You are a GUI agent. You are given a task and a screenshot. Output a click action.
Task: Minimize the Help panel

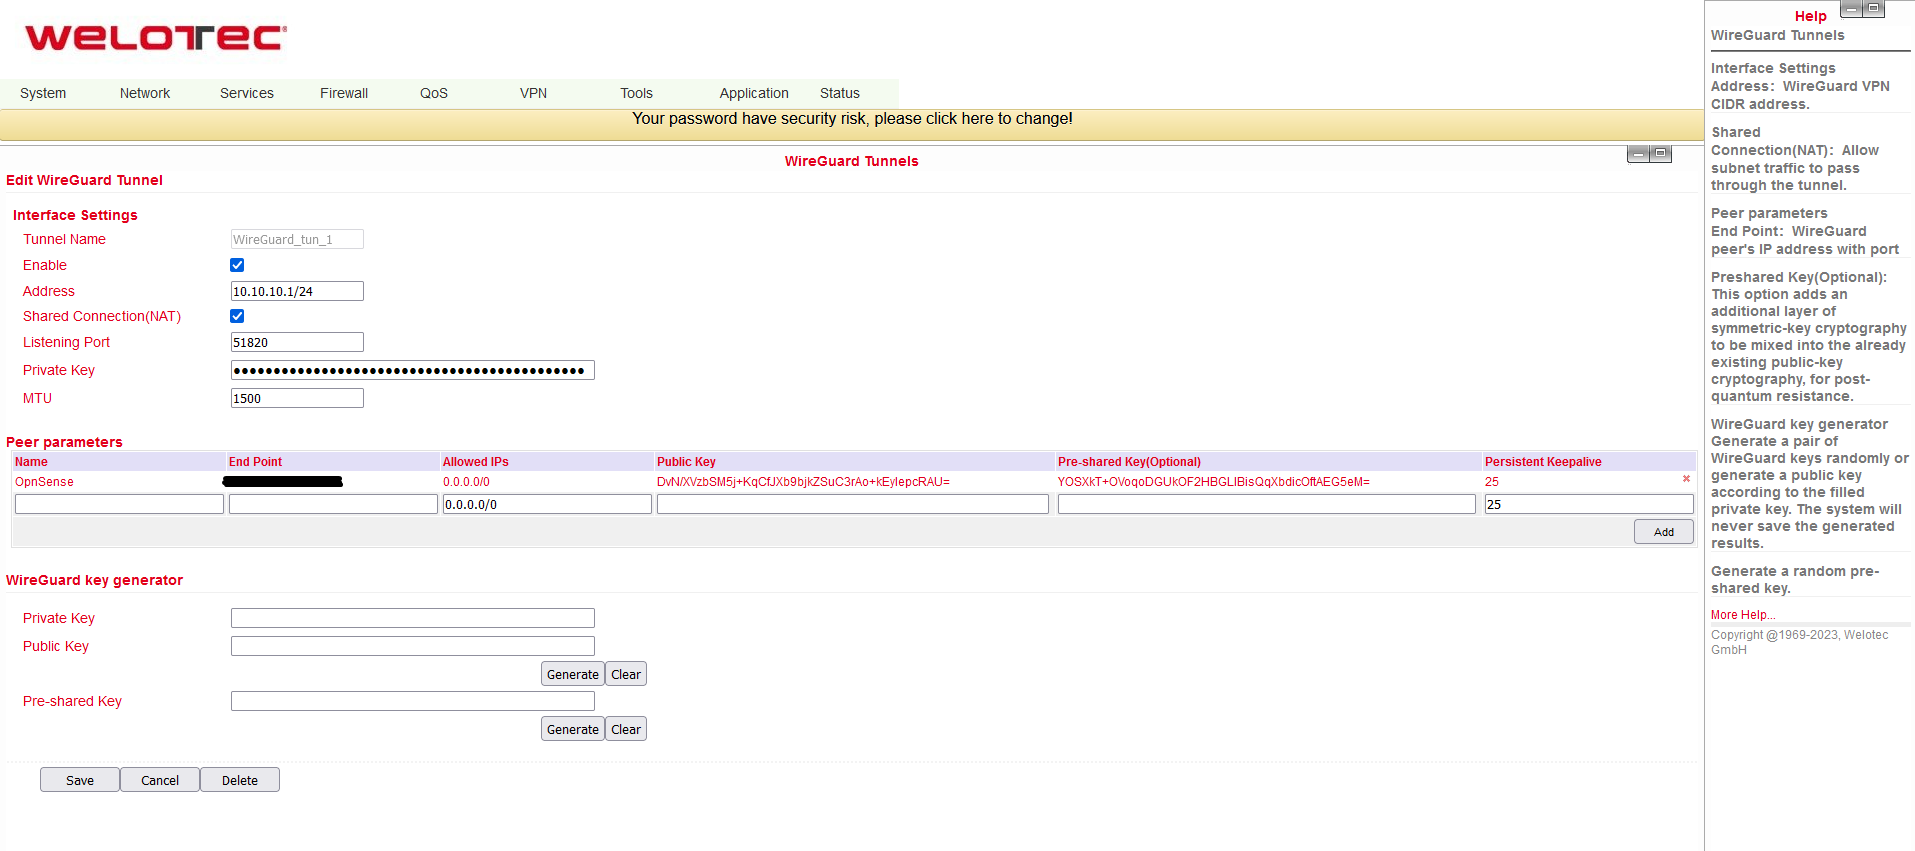(x=1851, y=9)
